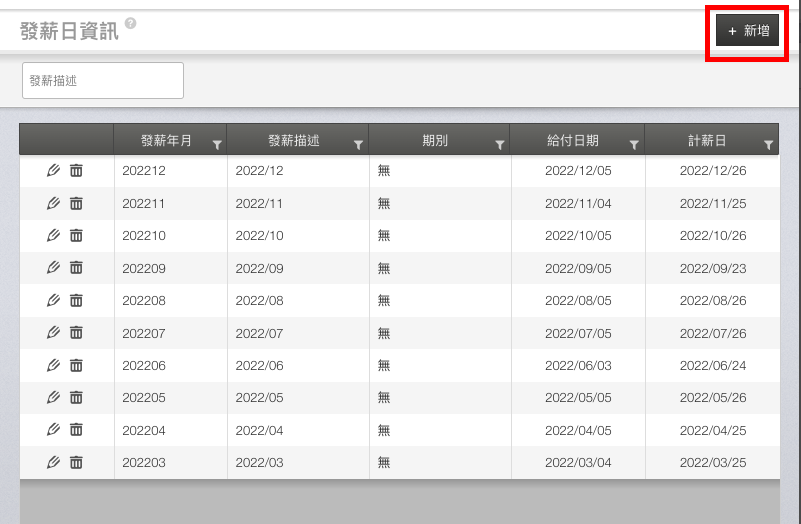This screenshot has height=524, width=801.
Task: Click payroll date 2022/09/23
Action: pyautogui.click(x=713, y=268)
